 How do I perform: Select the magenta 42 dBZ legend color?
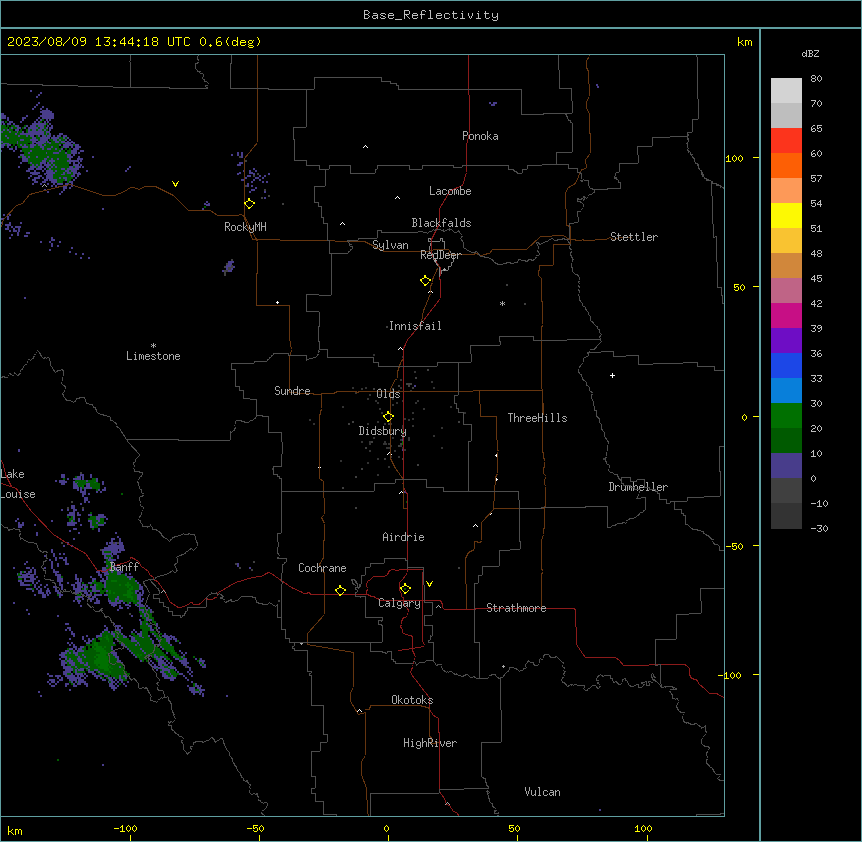click(786, 315)
